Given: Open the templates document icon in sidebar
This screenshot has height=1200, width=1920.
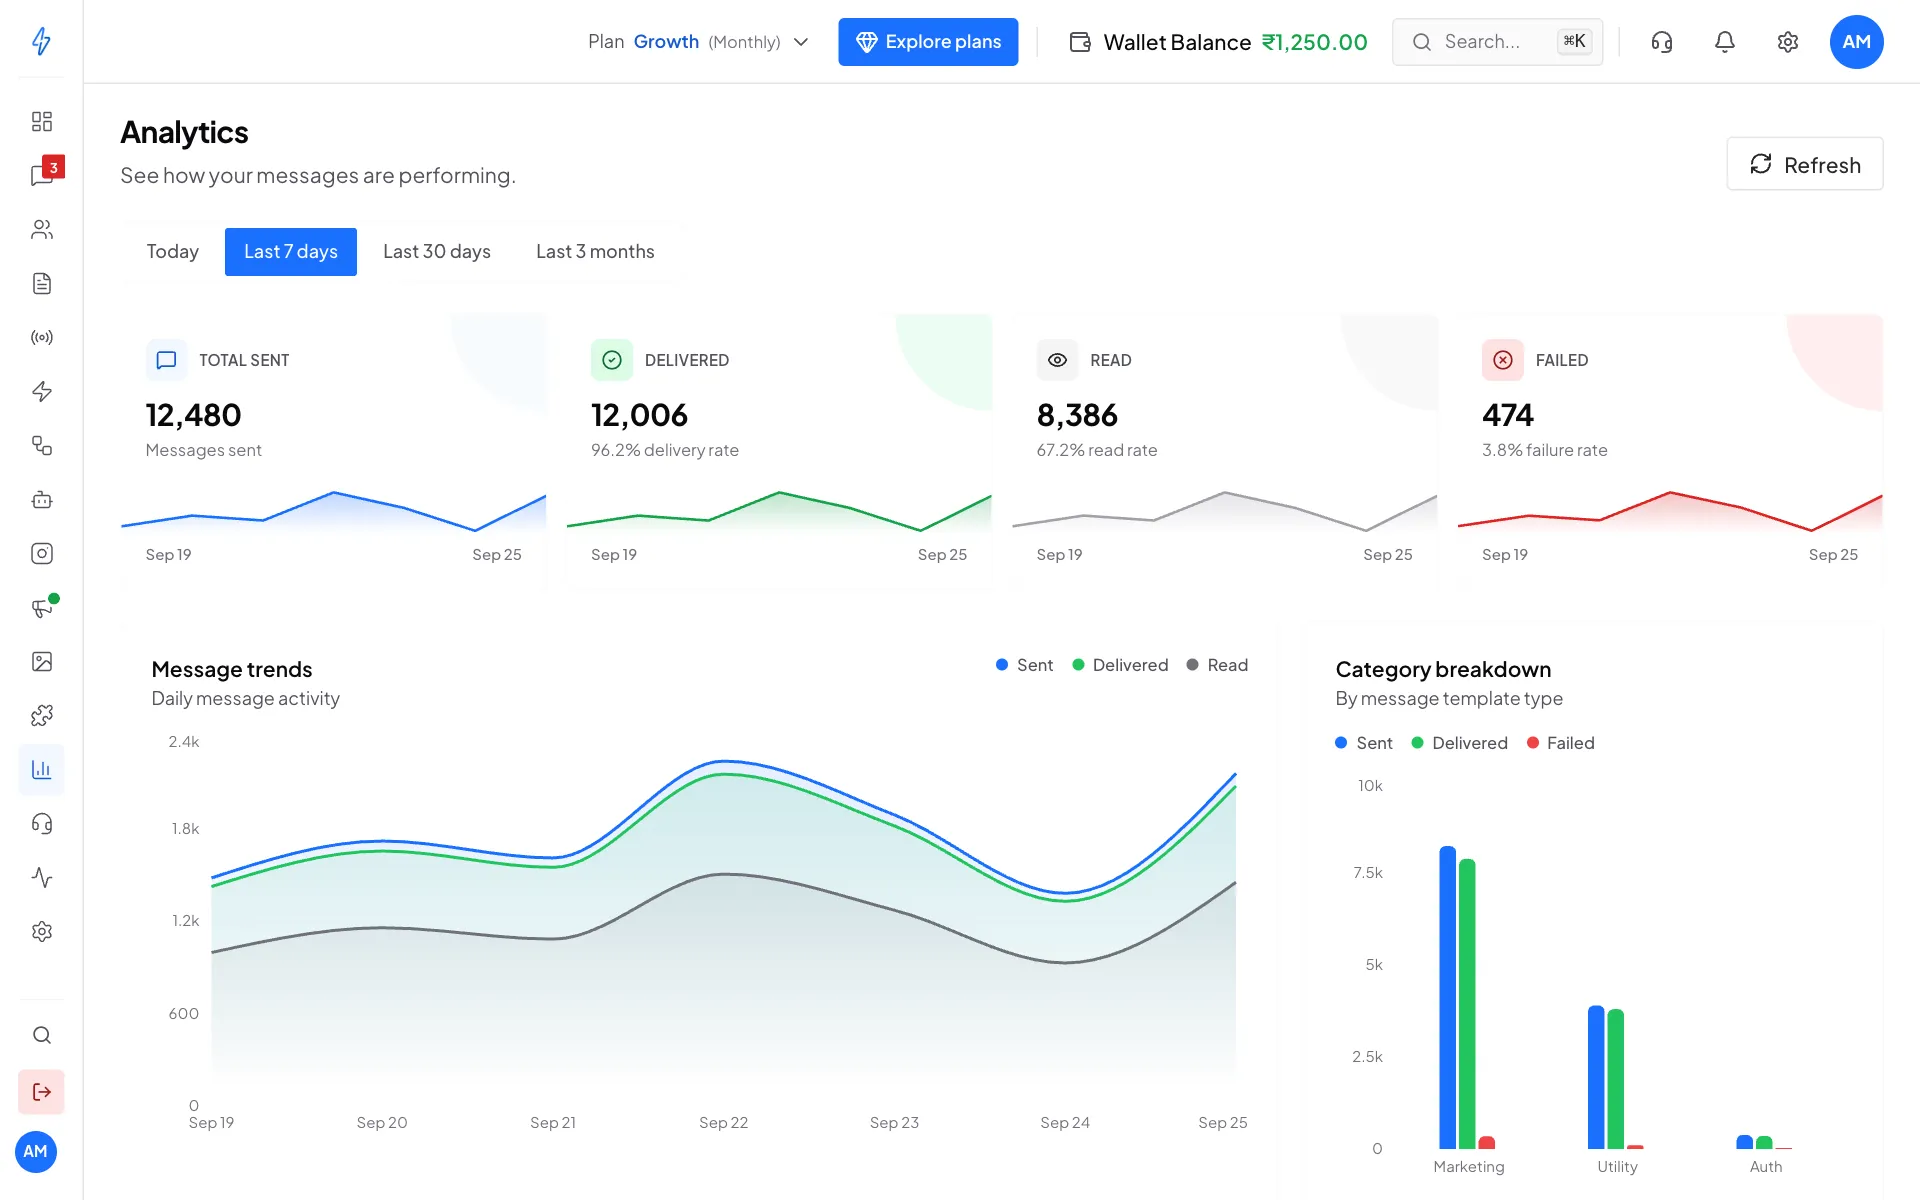Looking at the screenshot, I should pos(41,283).
